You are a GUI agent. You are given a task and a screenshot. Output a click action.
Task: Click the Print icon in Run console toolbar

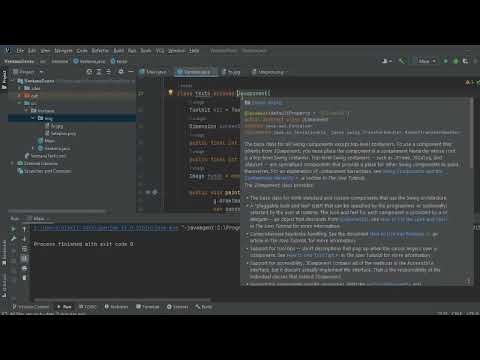[x=24, y=268]
